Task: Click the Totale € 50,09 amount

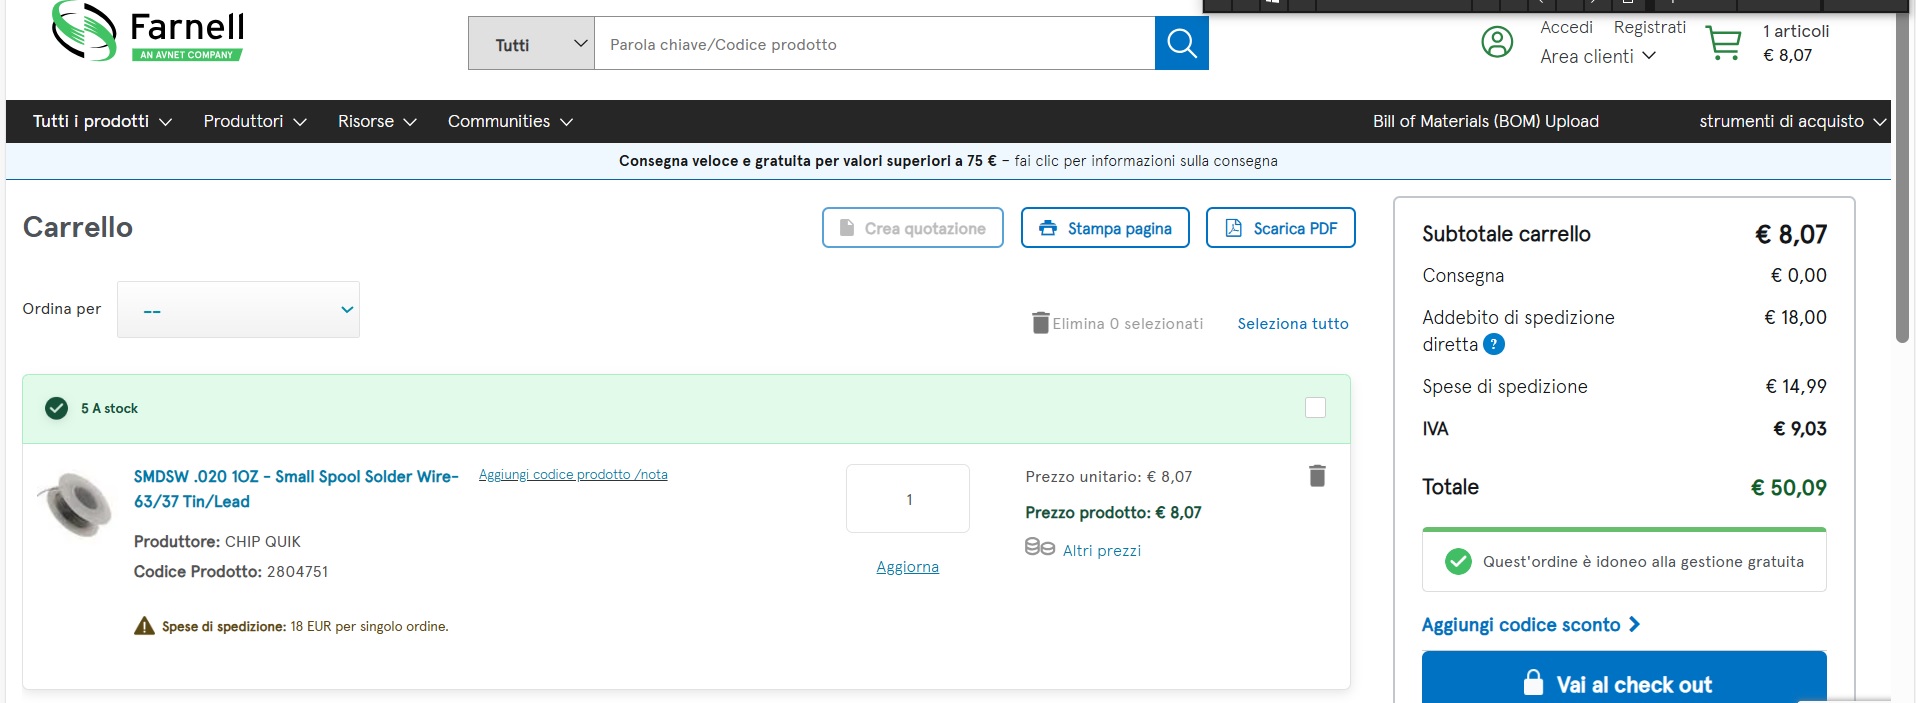Action: coord(1788,488)
